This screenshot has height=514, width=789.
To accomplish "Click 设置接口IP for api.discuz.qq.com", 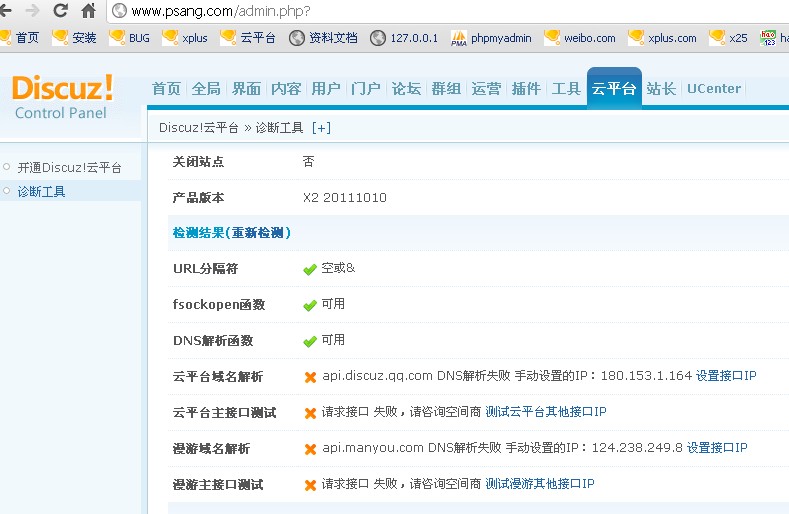I will click(726, 376).
